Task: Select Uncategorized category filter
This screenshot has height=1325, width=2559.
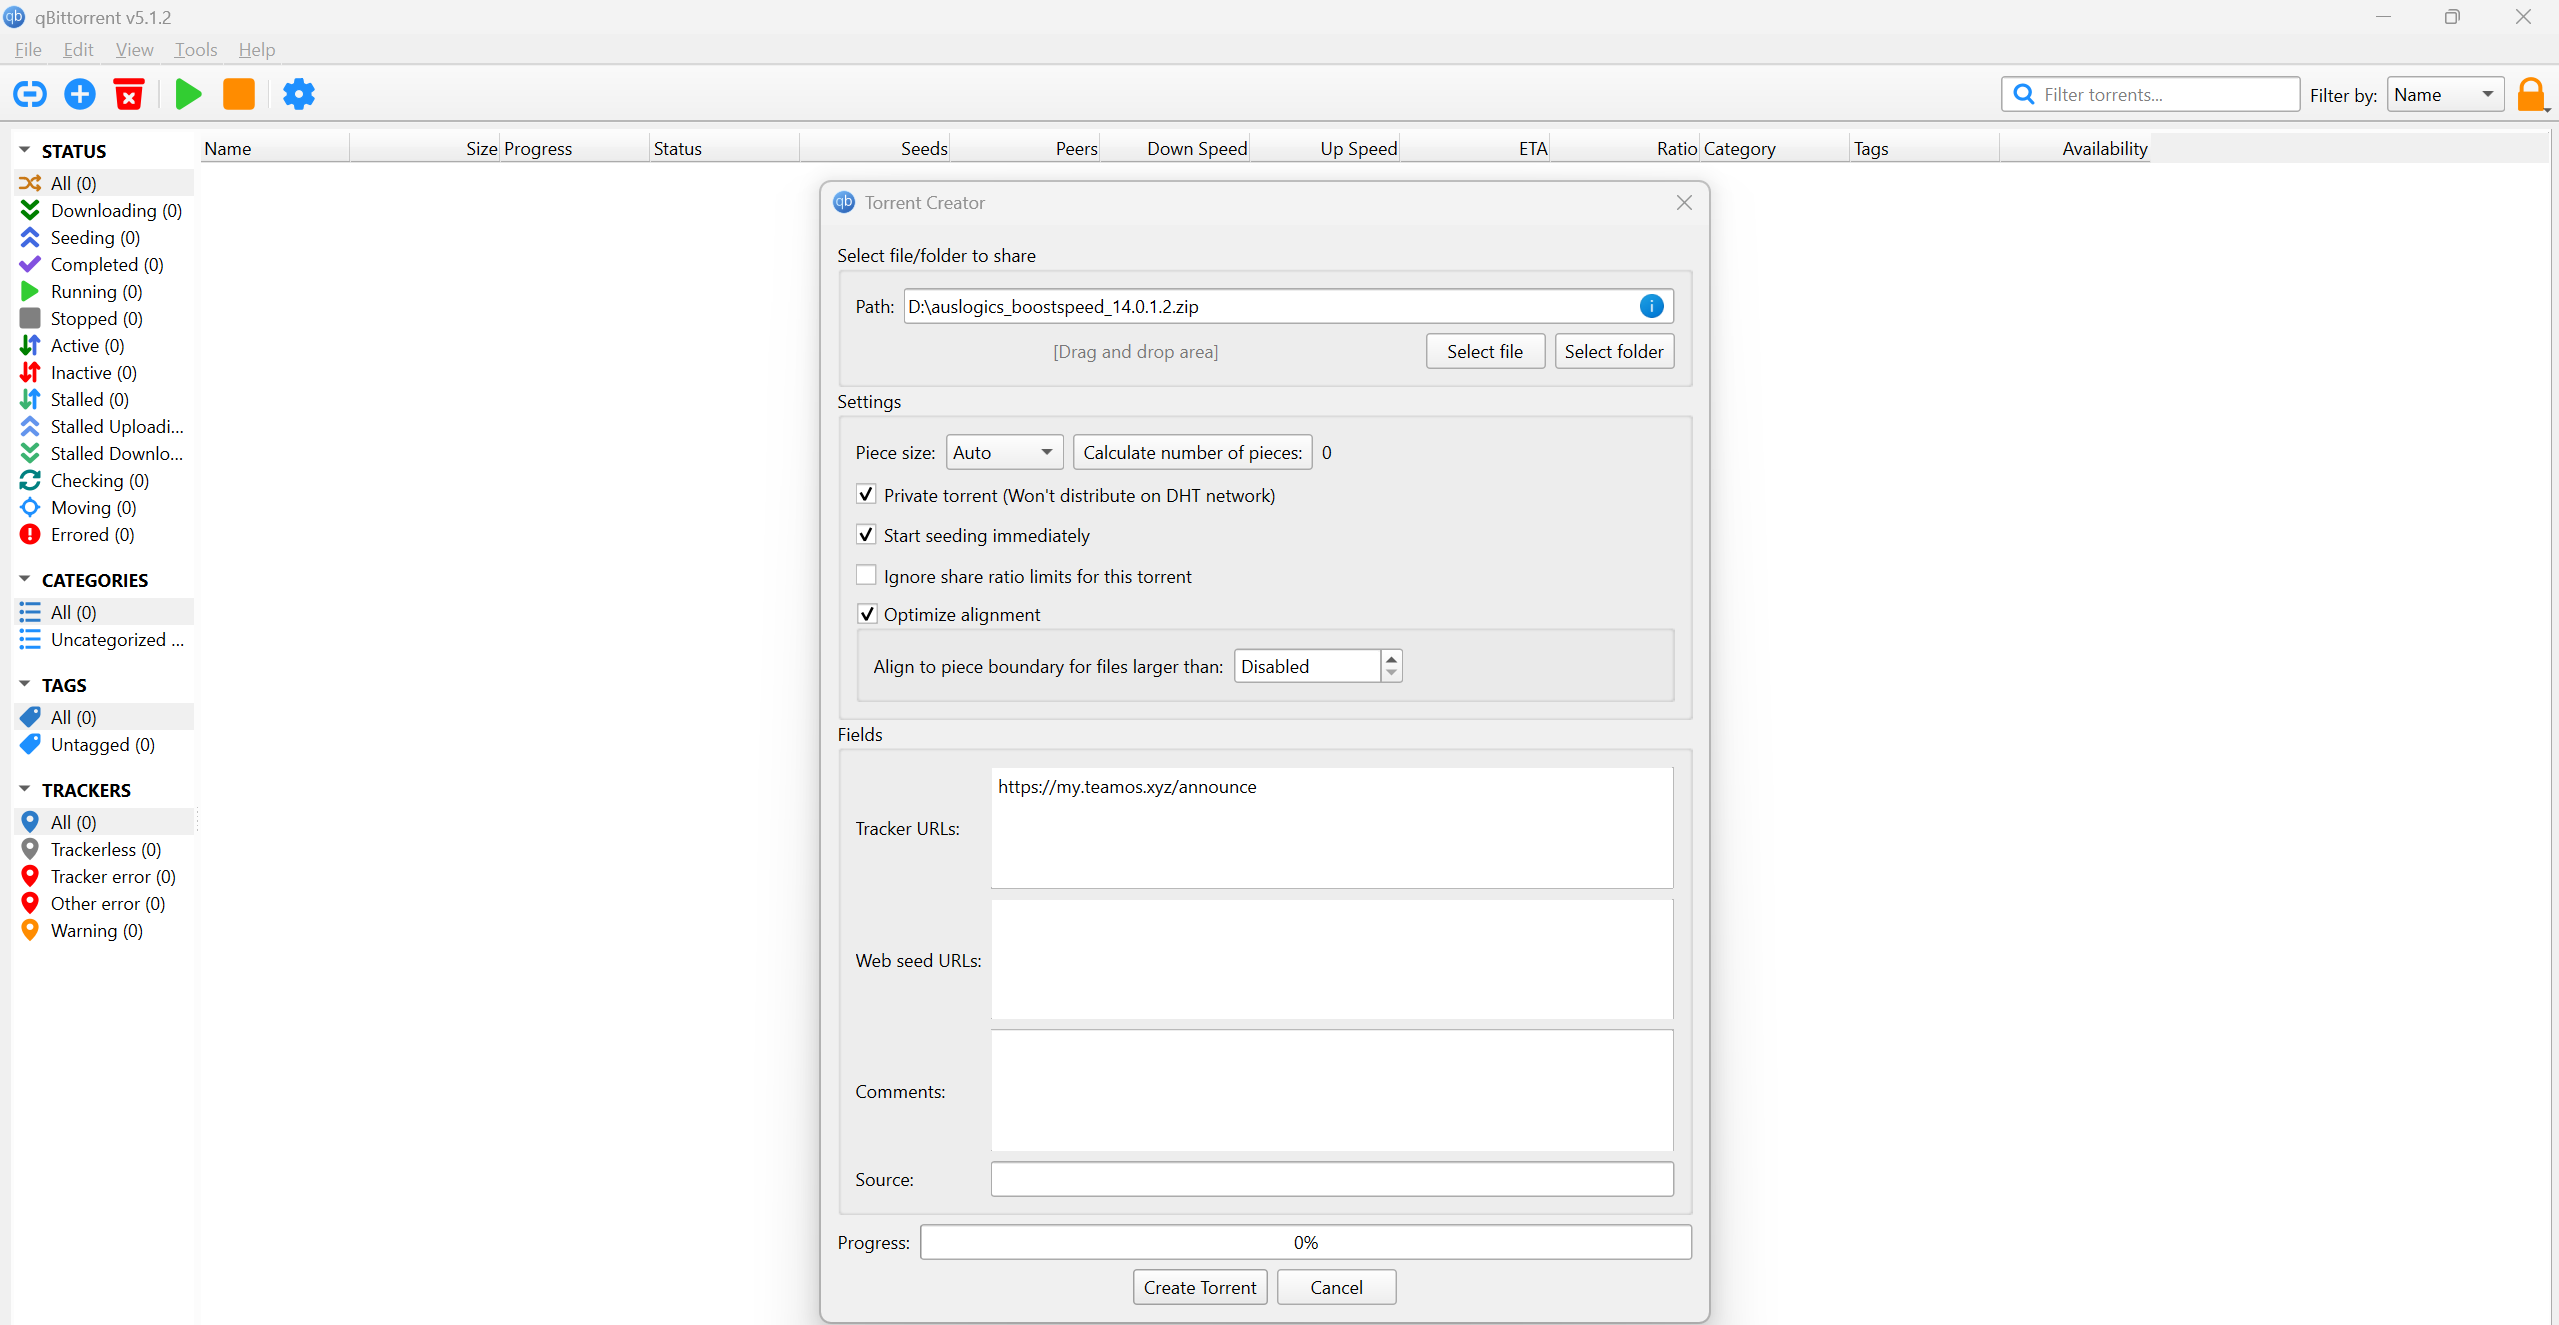Action: [x=102, y=639]
